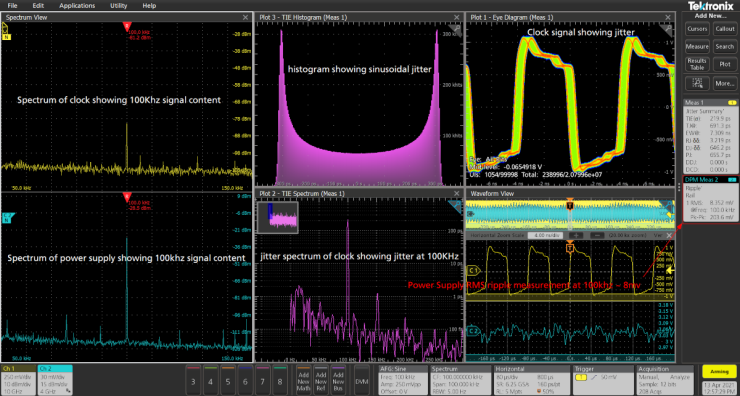This screenshot has height=396, width=740.
Task: Click the Measure button
Action: (697, 47)
